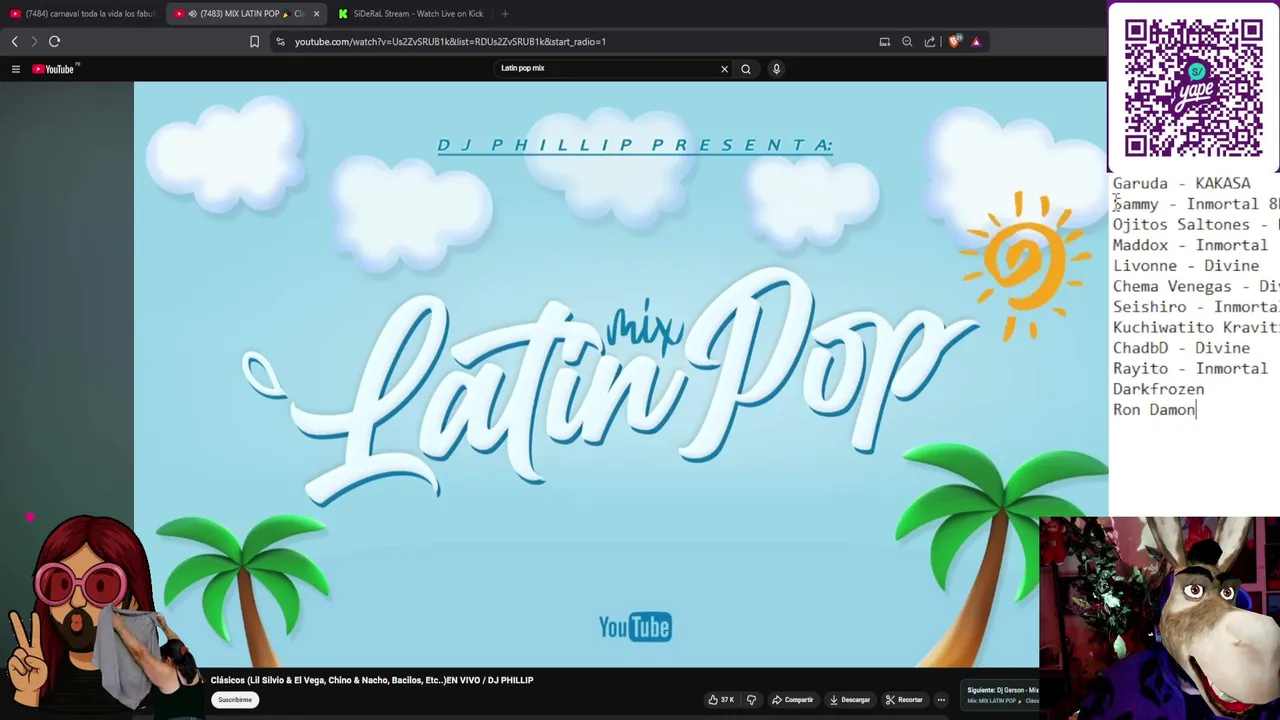Click the Recortar clip button
The height and width of the screenshot is (720, 1280).
click(x=904, y=700)
